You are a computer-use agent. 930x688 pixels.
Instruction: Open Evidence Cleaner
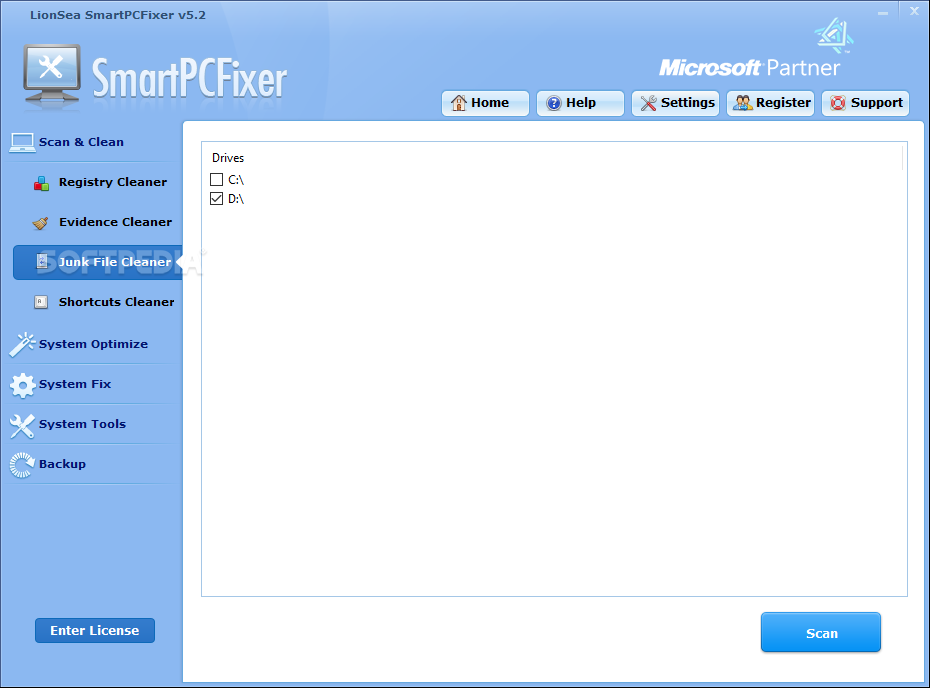[x=115, y=222]
